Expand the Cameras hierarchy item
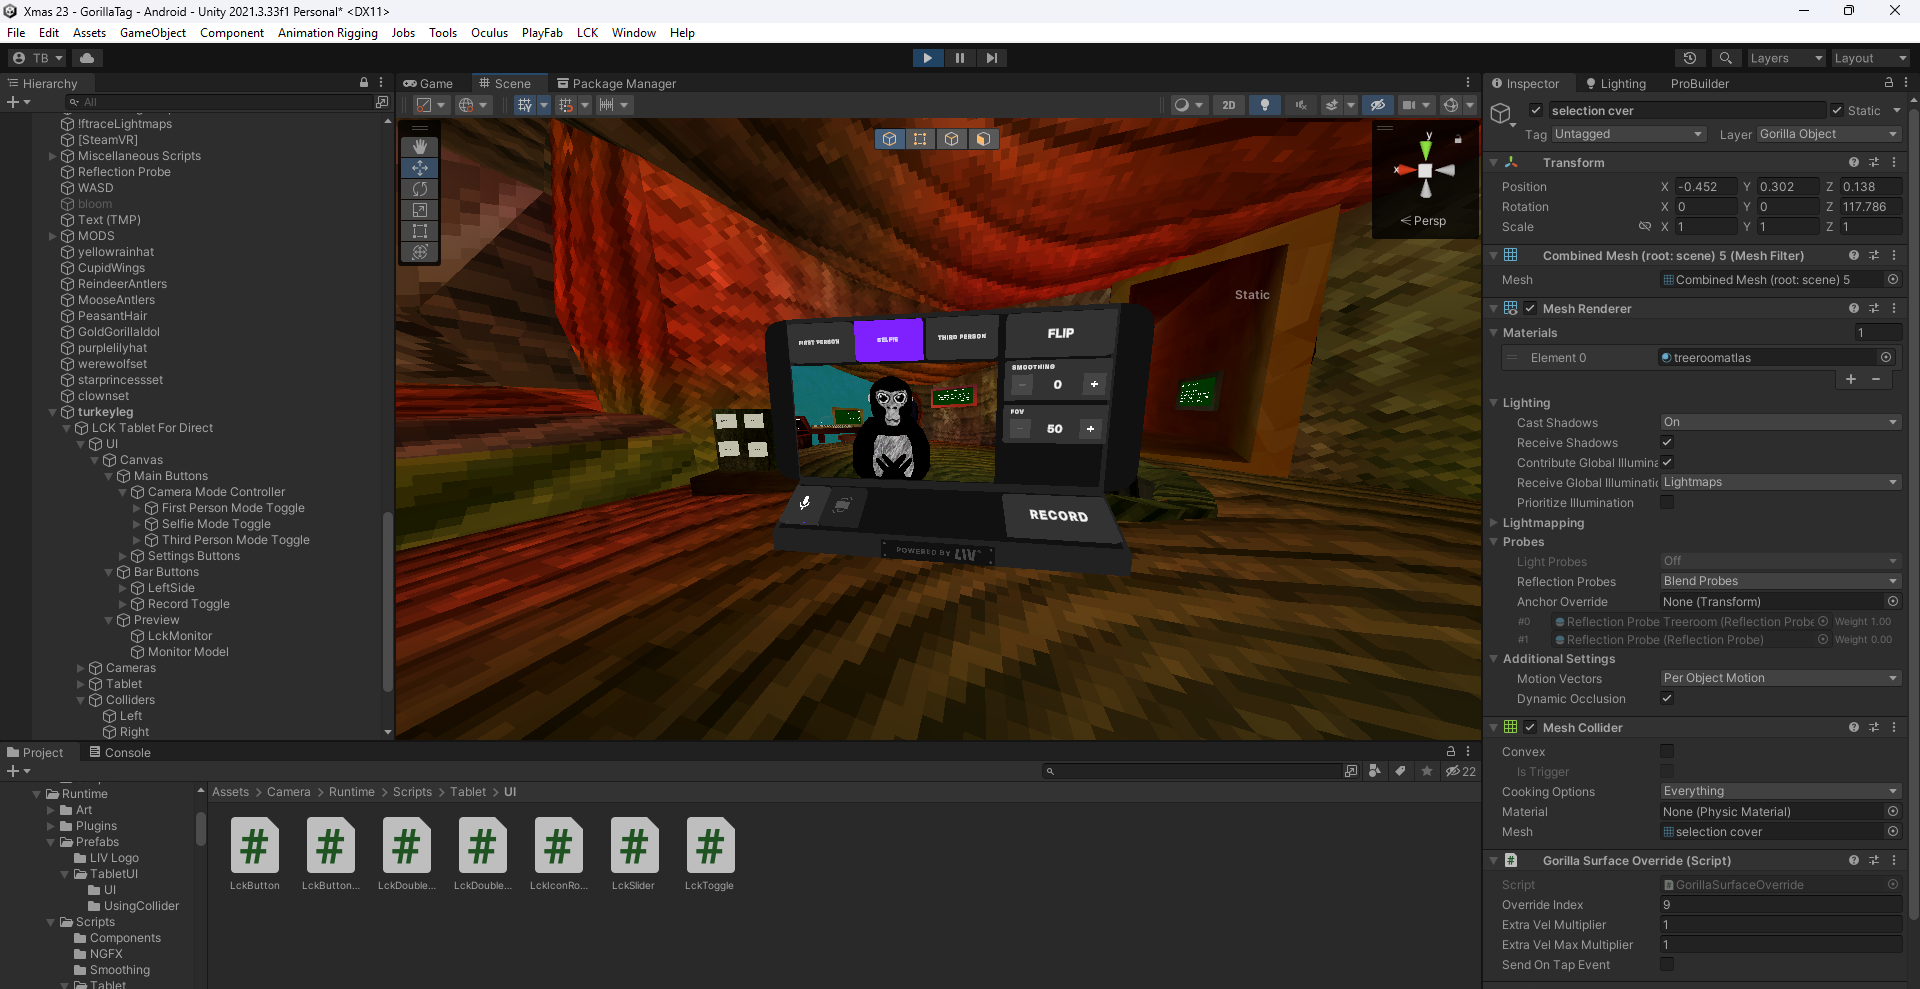1920x989 pixels. (81, 668)
